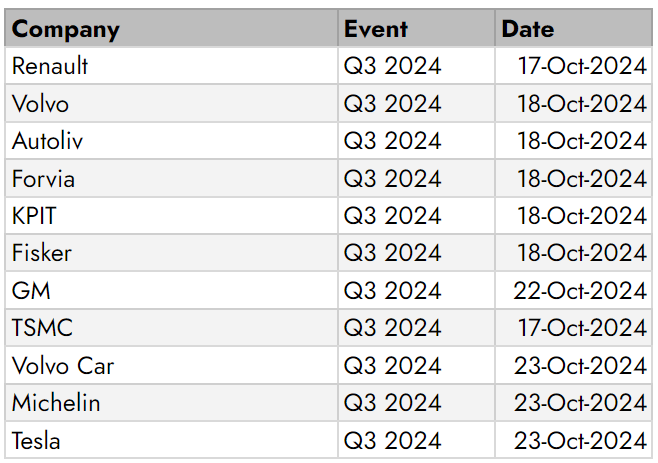Select the Michelin company cell
The height and width of the screenshot is (463, 658).
[171, 403]
